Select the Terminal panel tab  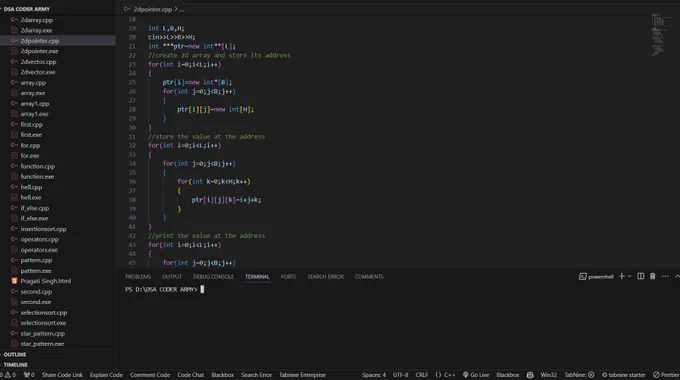257,276
